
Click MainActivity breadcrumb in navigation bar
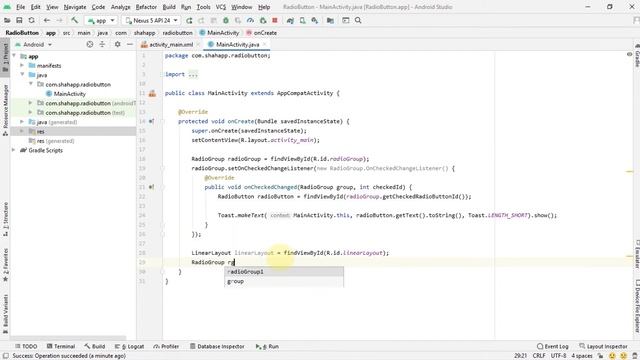(x=219, y=33)
